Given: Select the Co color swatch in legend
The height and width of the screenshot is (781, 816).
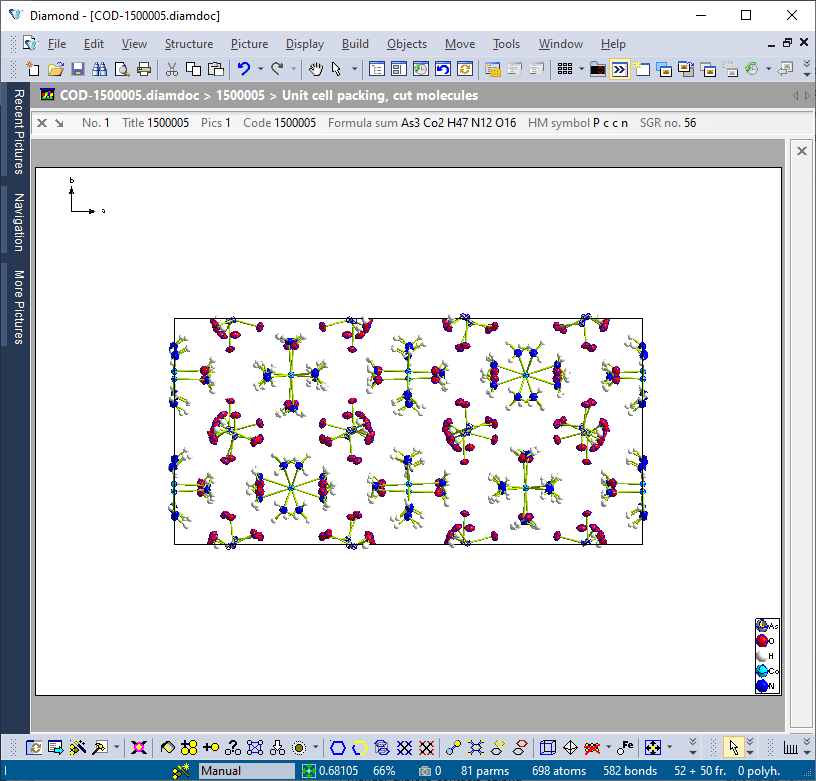Looking at the screenshot, I should pyautogui.click(x=761, y=669).
